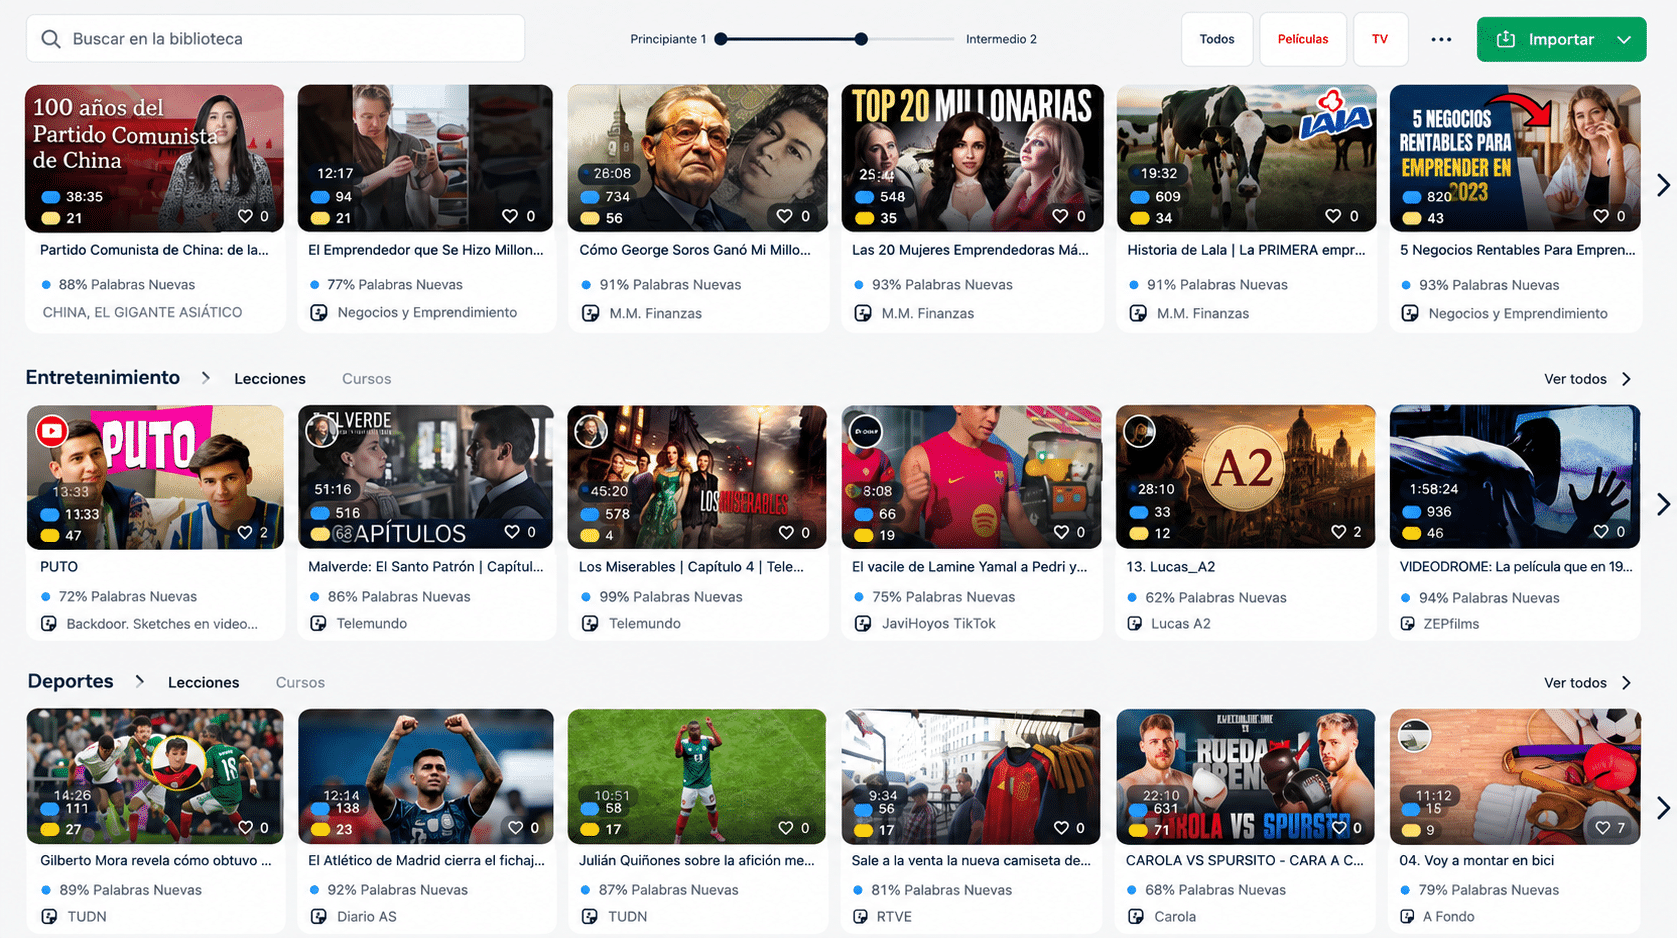Click course icon next to Diario AS
Viewport: 1677px width, 938px height.
click(318, 916)
